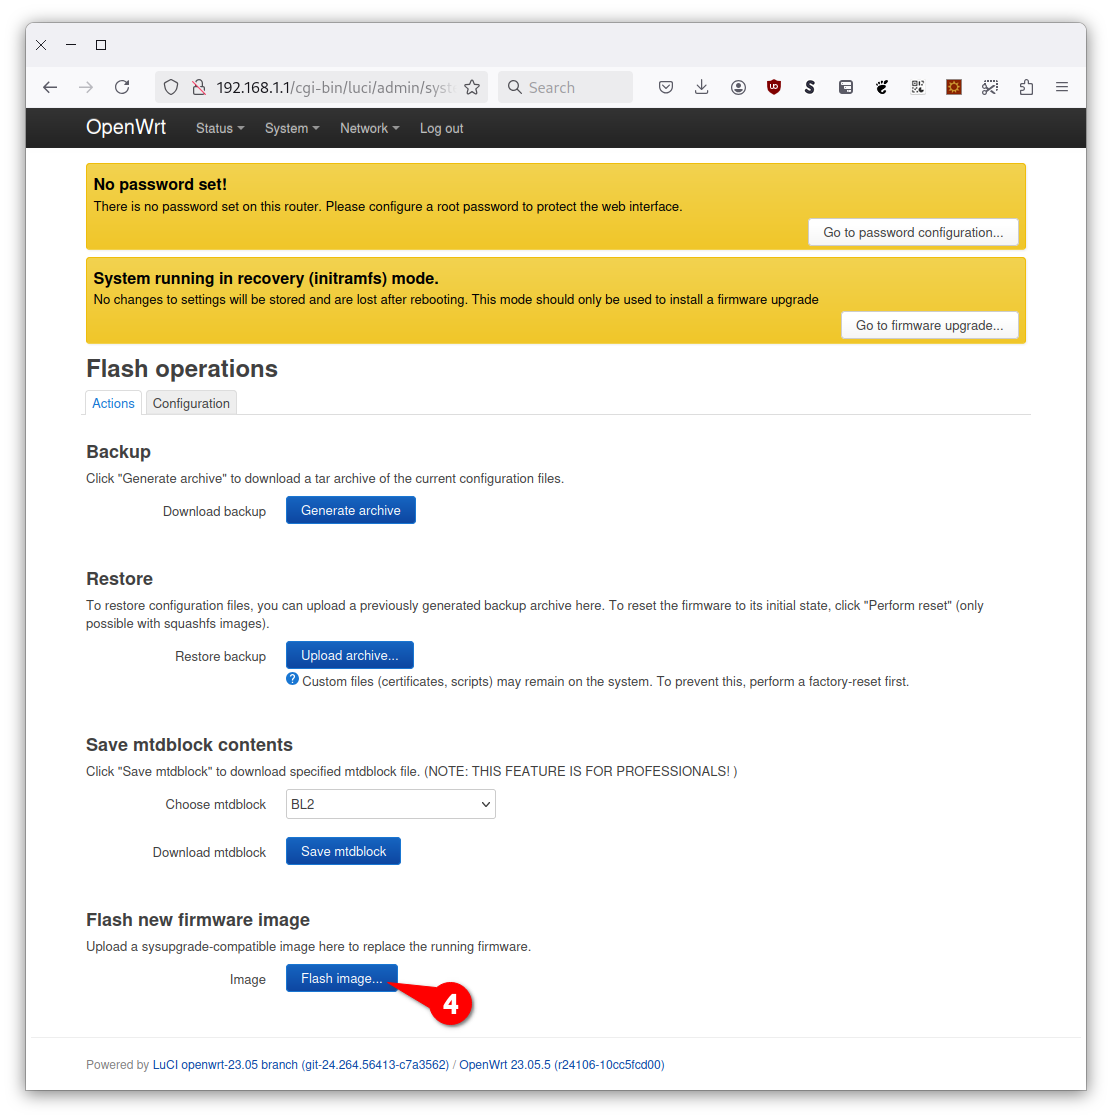Screen dimensions: 1112x1119
Task: Click the browser reload button
Action: click(122, 87)
